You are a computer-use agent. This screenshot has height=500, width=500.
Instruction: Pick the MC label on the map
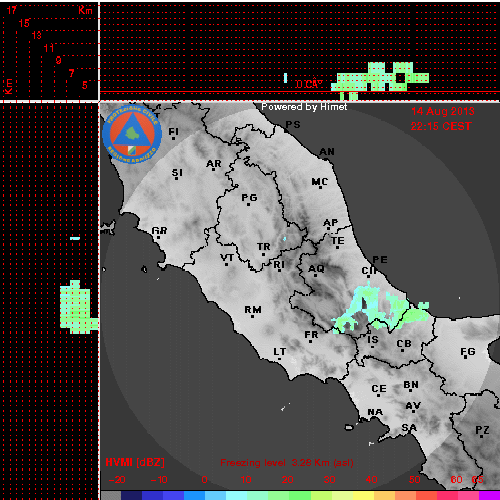pos(320,182)
